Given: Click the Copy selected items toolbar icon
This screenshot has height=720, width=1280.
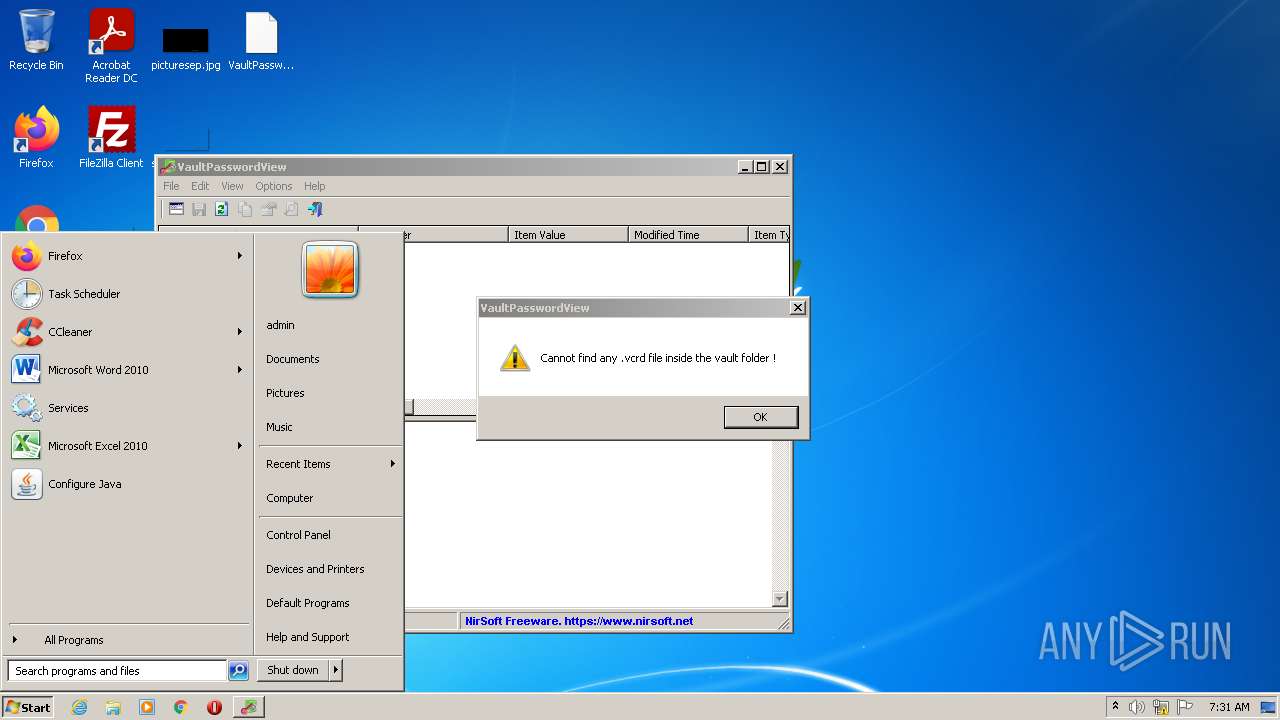Looking at the screenshot, I should pos(245,209).
